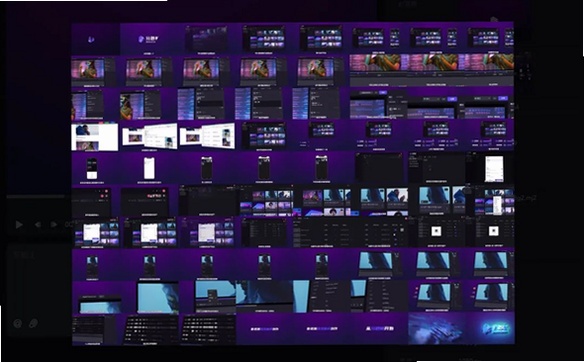Select the white document dialog thumbnail

(493, 169)
